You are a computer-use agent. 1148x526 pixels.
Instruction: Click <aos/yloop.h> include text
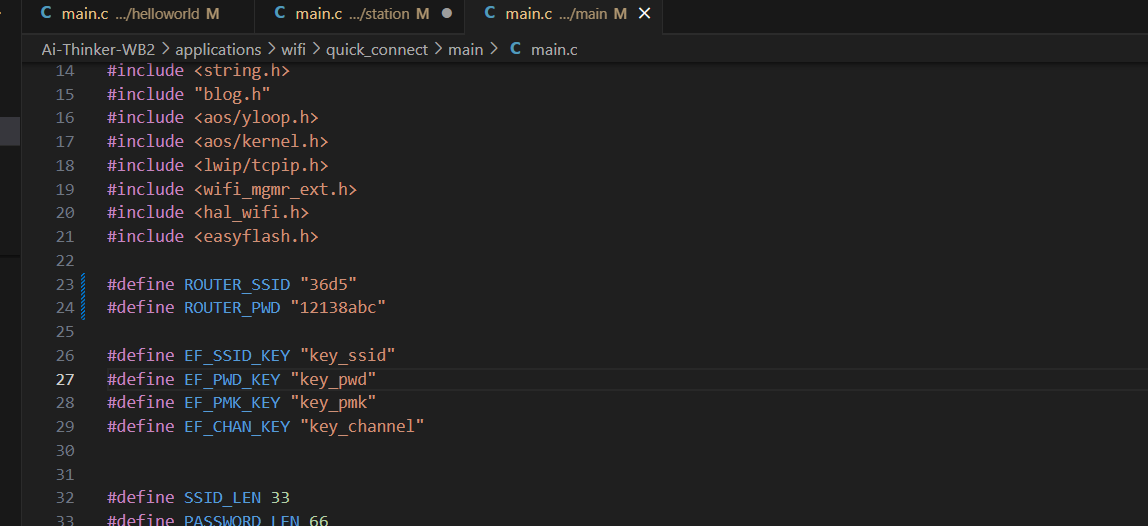coord(256,117)
